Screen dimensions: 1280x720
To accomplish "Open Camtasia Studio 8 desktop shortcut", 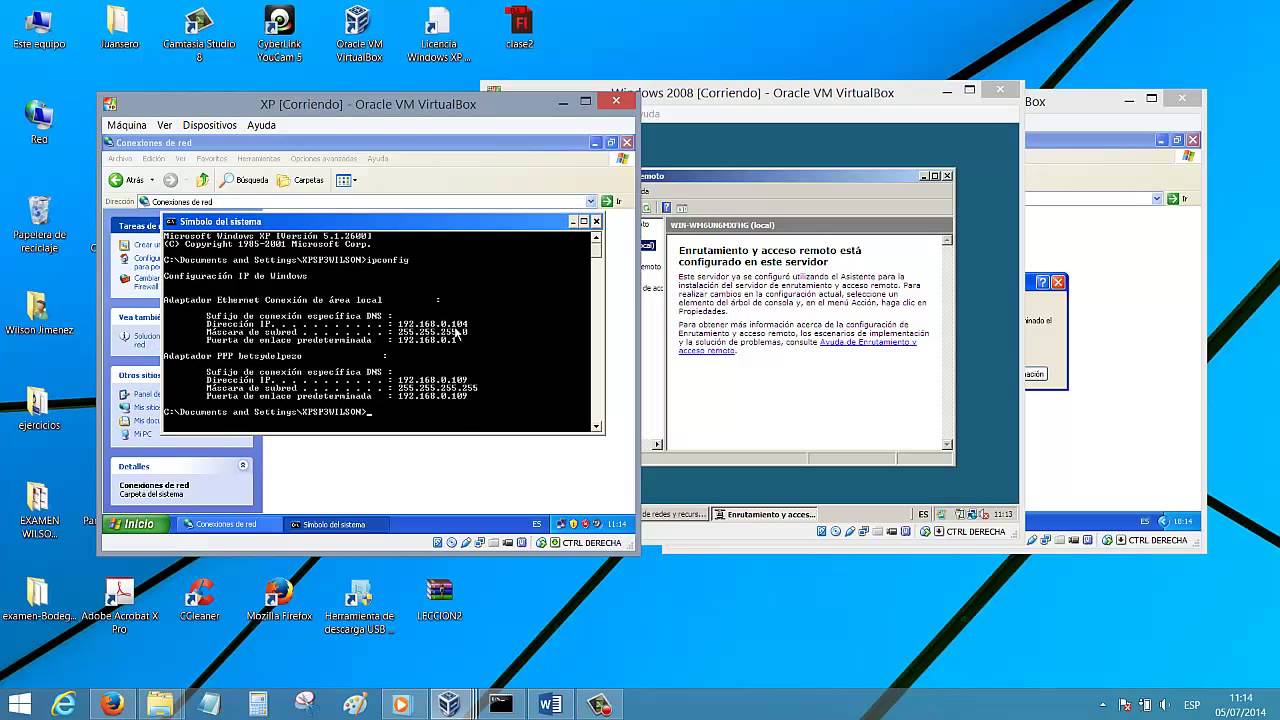I will pos(199,33).
